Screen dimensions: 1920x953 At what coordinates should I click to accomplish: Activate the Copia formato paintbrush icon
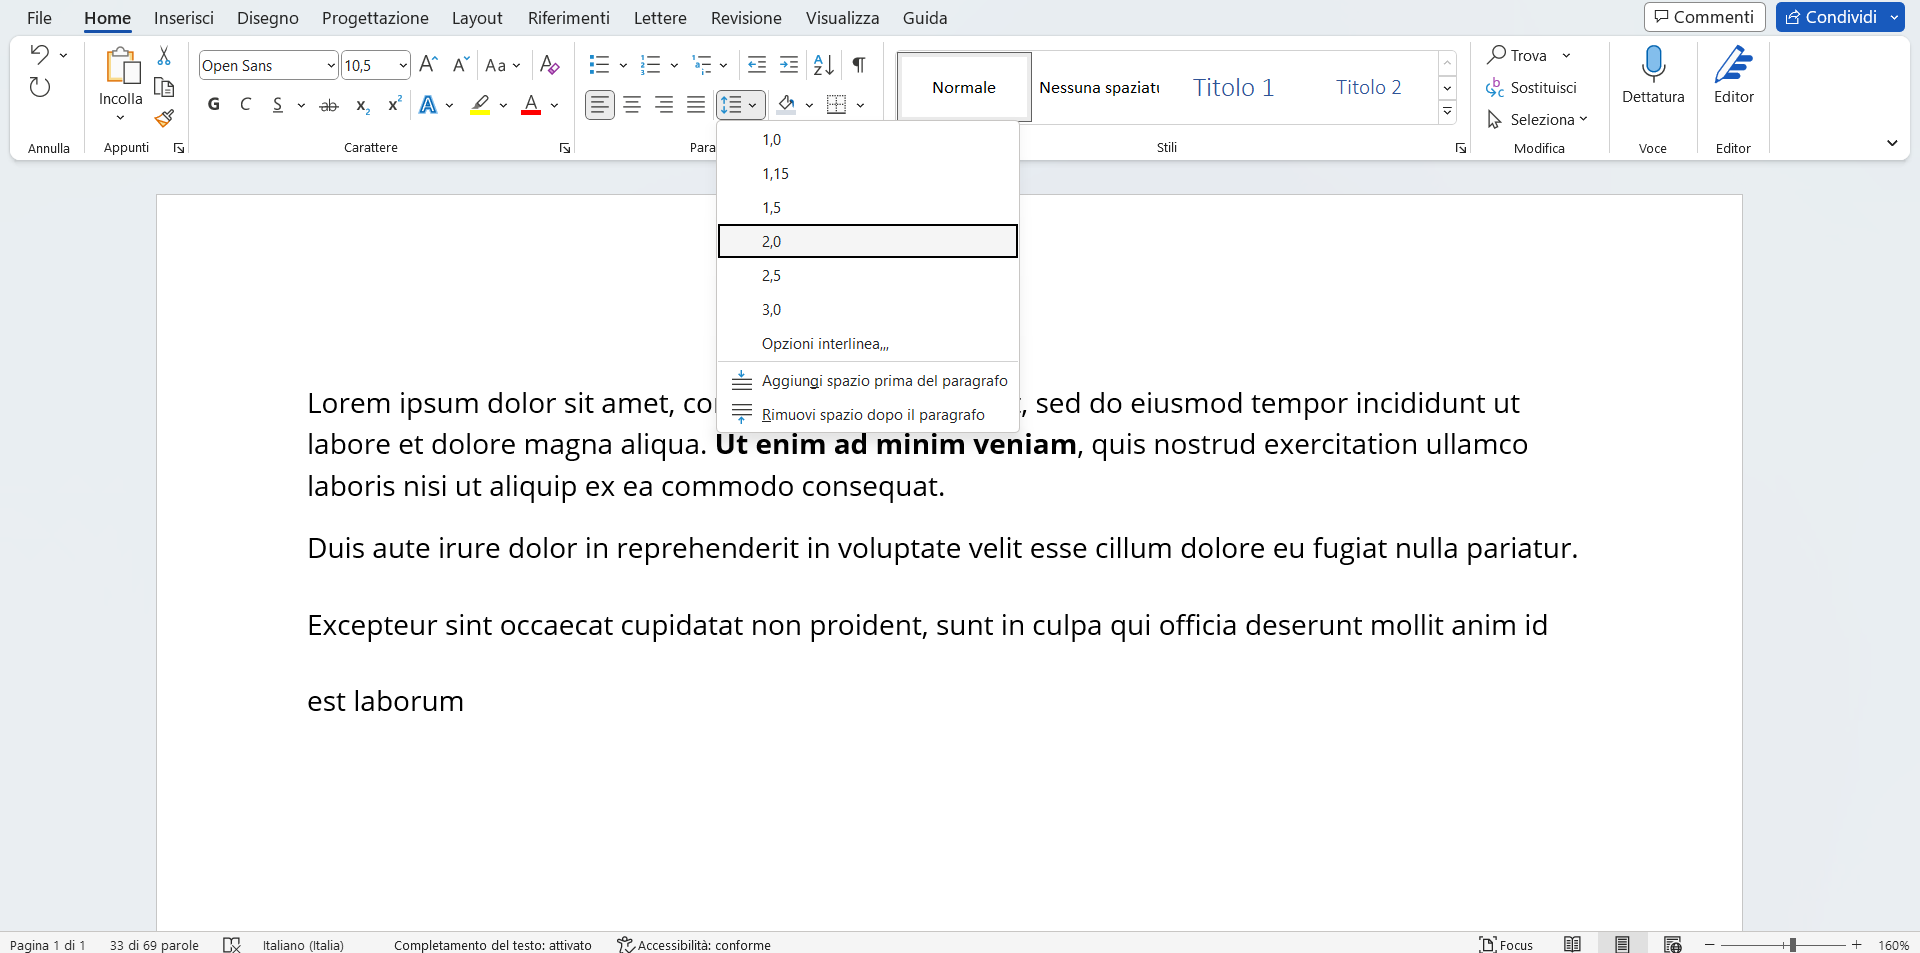[164, 118]
